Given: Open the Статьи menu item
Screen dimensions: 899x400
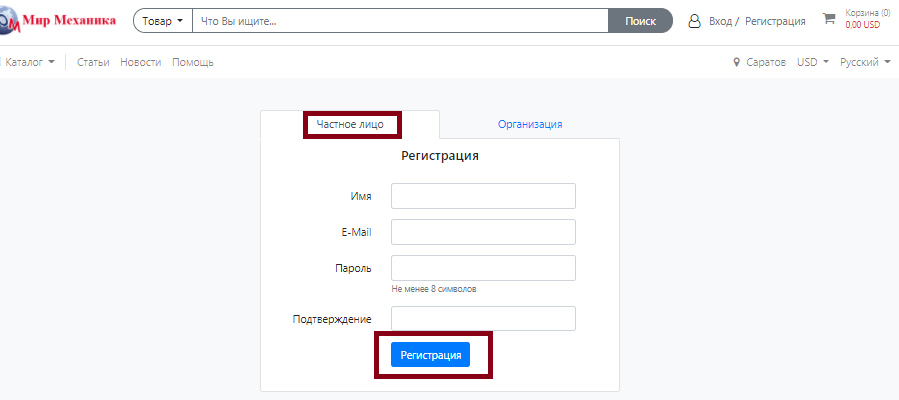Looking at the screenshot, I should coord(93,62).
